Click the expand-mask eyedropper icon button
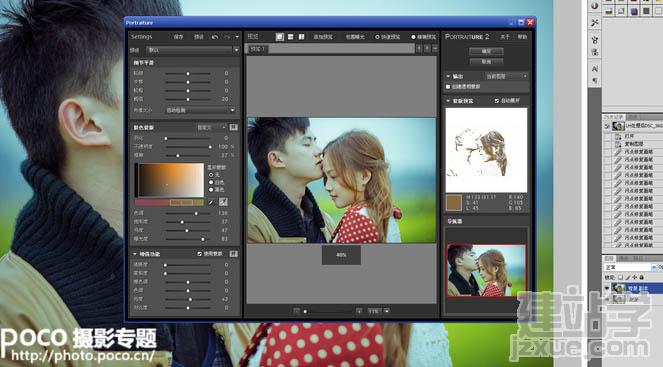Screen dimensions: 663x367 coord(223,202)
